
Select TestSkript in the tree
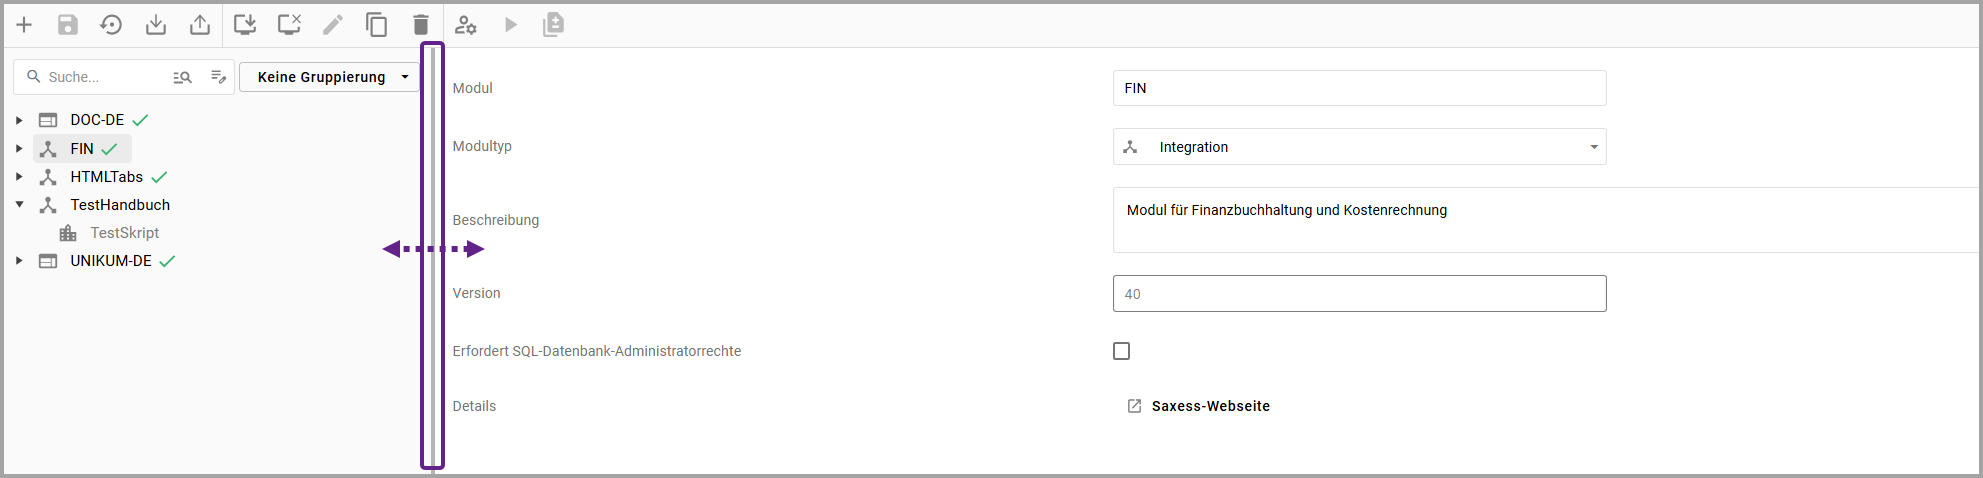point(124,233)
